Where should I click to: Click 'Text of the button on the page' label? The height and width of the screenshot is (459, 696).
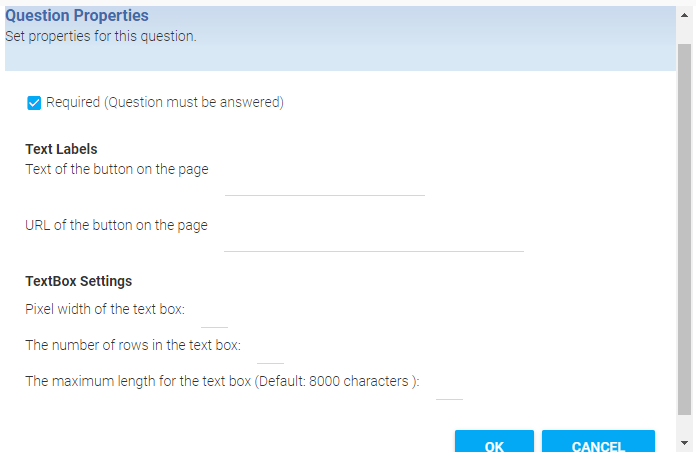click(x=116, y=169)
